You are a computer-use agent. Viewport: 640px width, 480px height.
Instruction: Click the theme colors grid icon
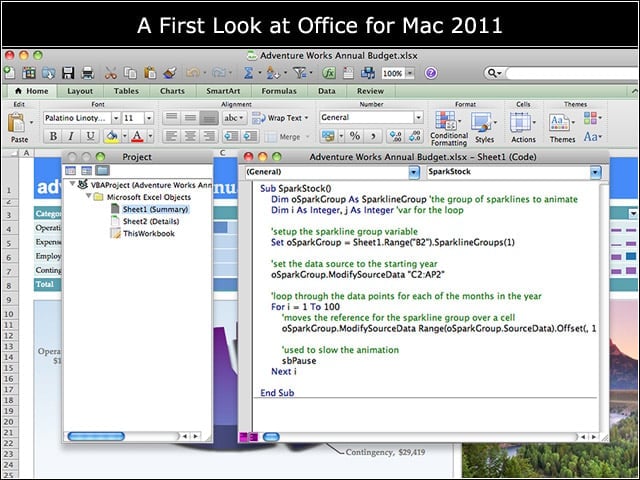[x=590, y=118]
